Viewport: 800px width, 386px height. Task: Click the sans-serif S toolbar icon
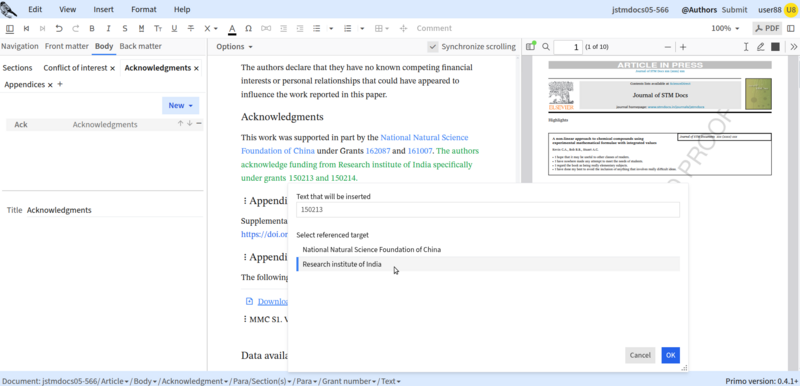tap(124, 29)
